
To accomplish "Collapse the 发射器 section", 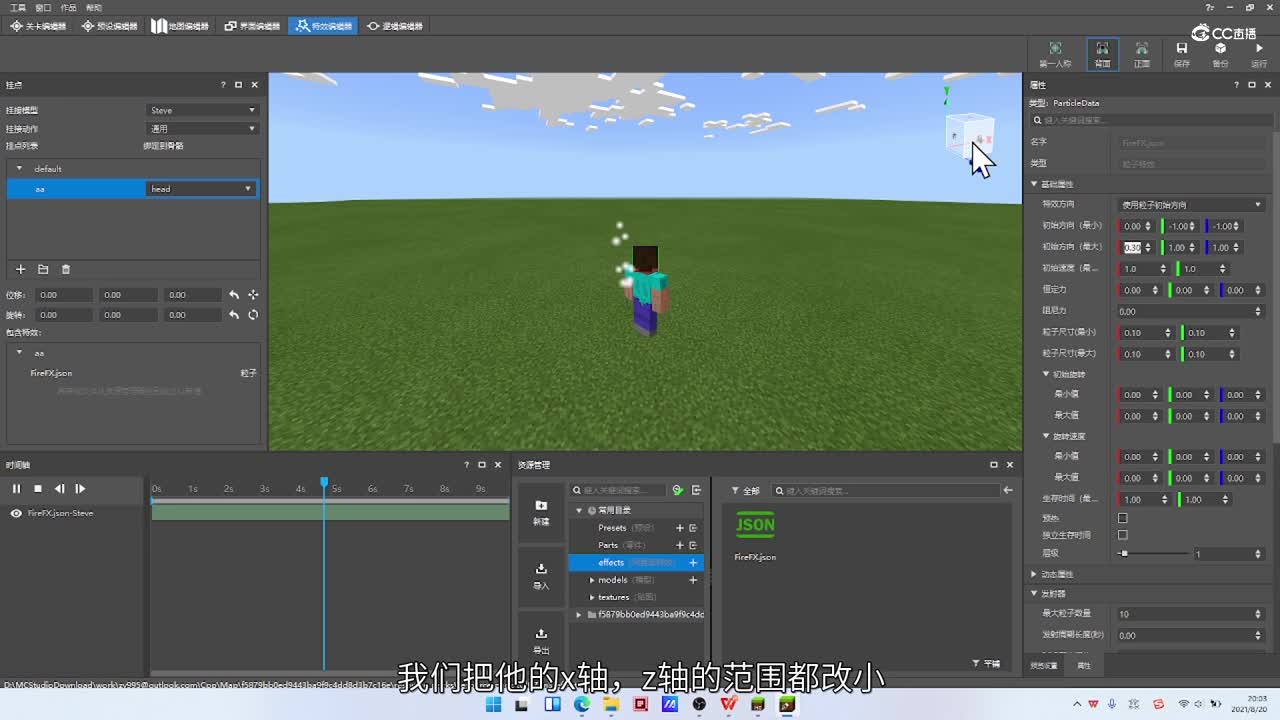I will click(1034, 593).
